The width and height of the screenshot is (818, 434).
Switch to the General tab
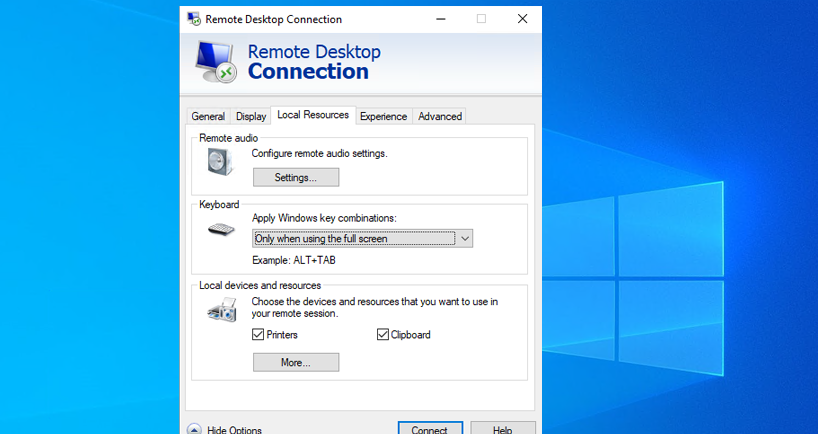tap(208, 116)
